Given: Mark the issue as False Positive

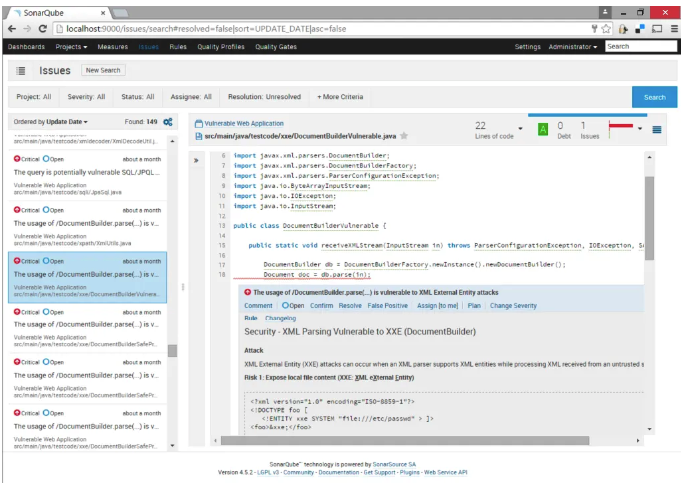Looking at the screenshot, I should 387,306.
